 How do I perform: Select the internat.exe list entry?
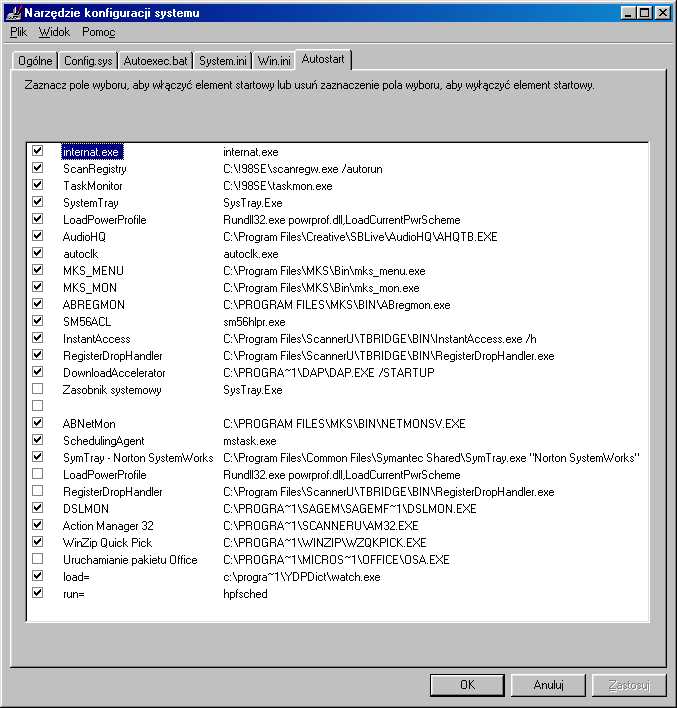(92, 152)
